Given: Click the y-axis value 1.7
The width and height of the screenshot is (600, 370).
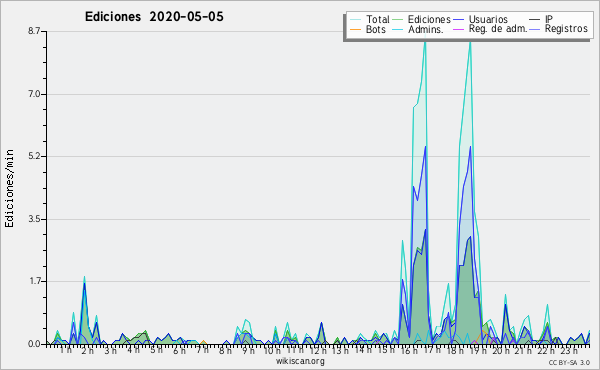Looking at the screenshot, I should pyautogui.click(x=34, y=282).
